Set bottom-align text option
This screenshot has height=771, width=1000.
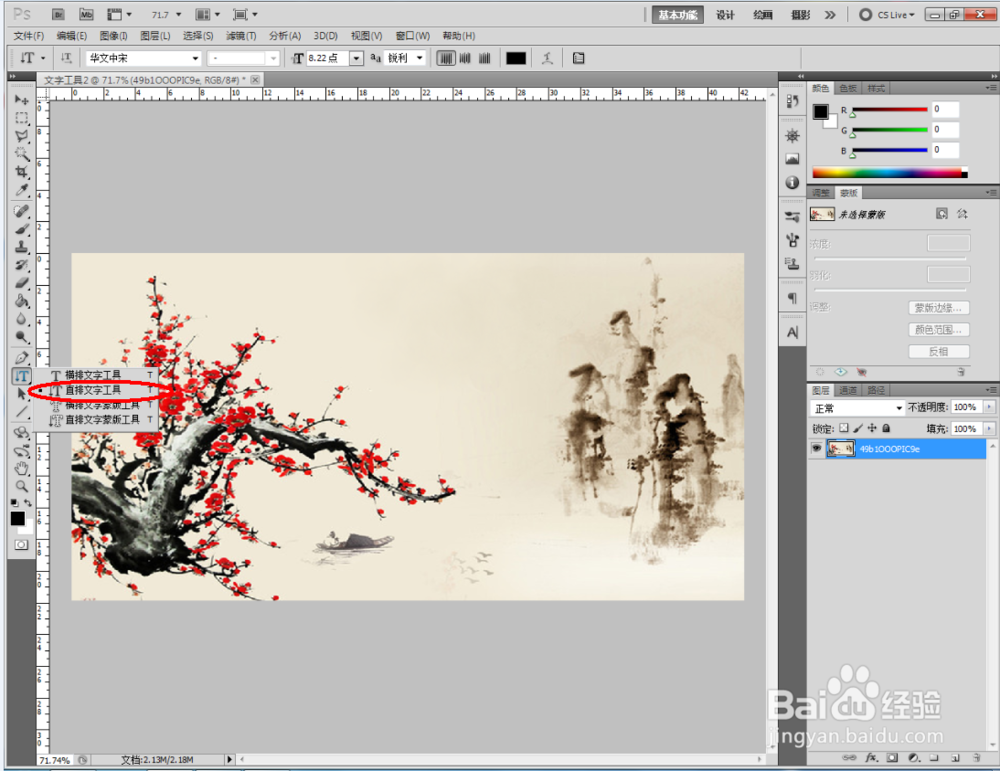point(485,58)
